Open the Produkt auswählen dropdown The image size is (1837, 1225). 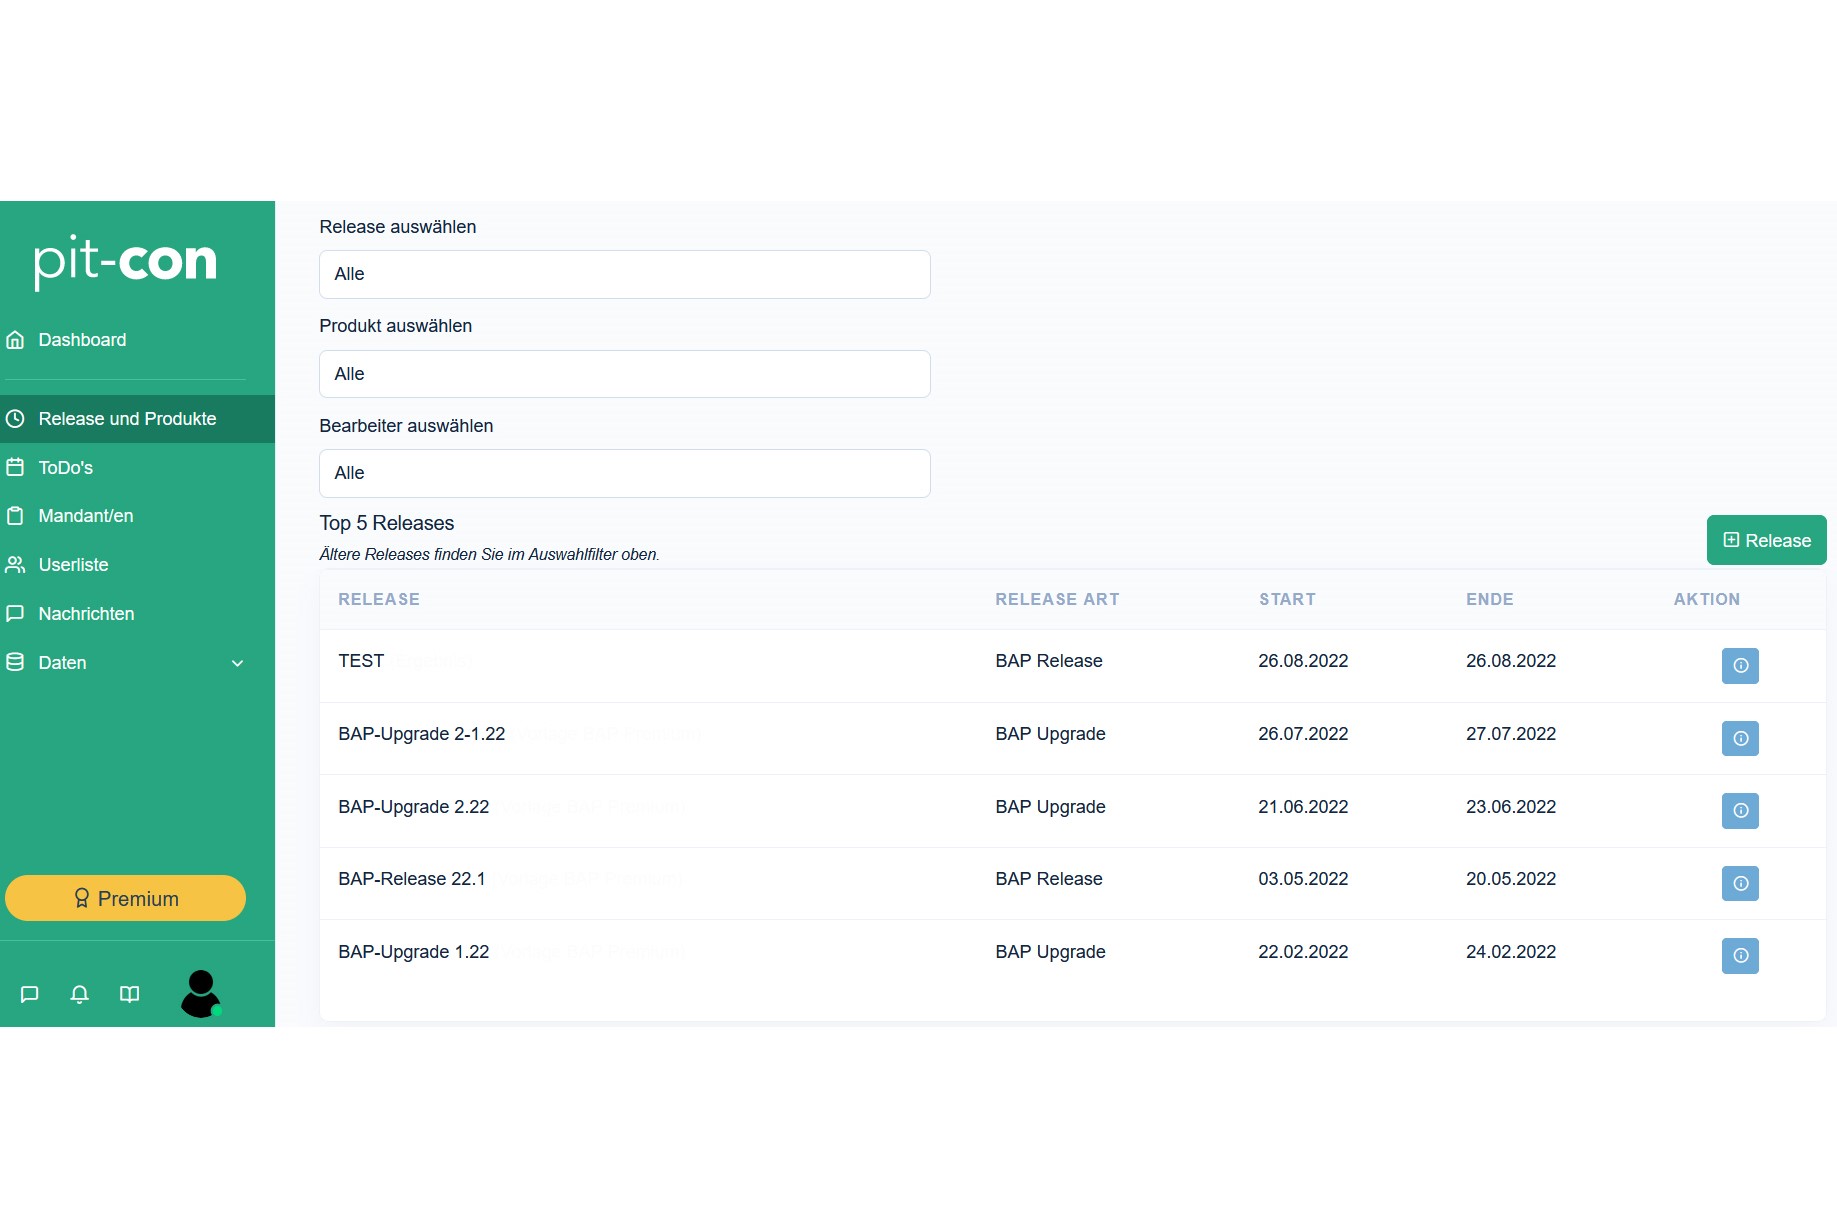coord(624,374)
